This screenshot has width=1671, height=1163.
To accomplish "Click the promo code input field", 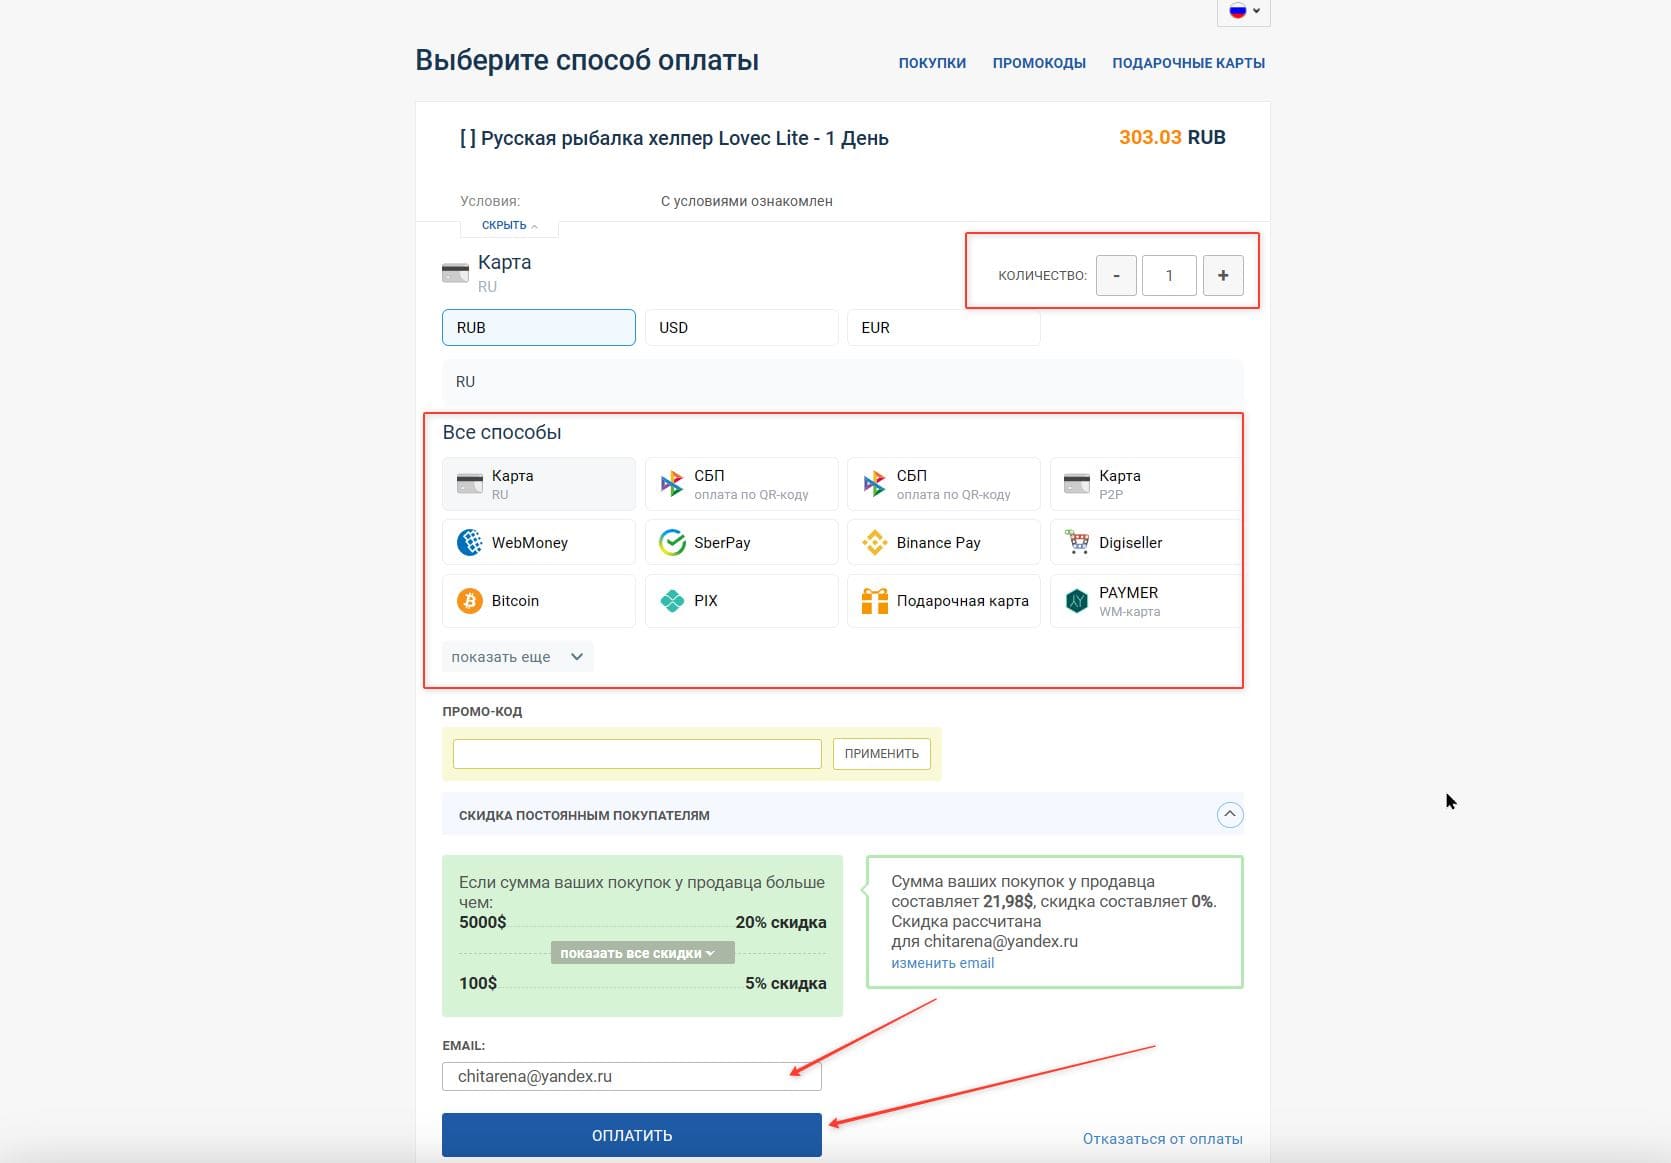I will click(x=637, y=754).
